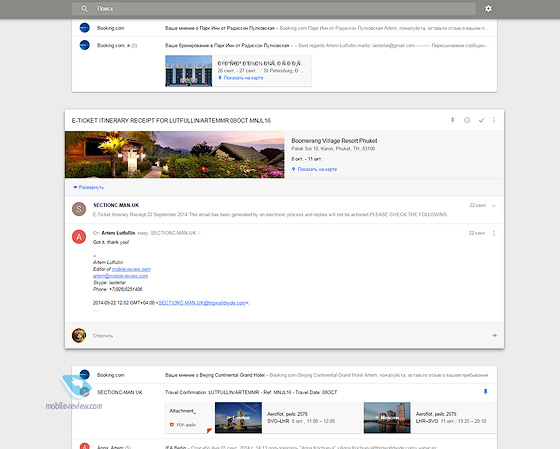
Task: Open the conversation's three-dot menu
Action: point(494,120)
